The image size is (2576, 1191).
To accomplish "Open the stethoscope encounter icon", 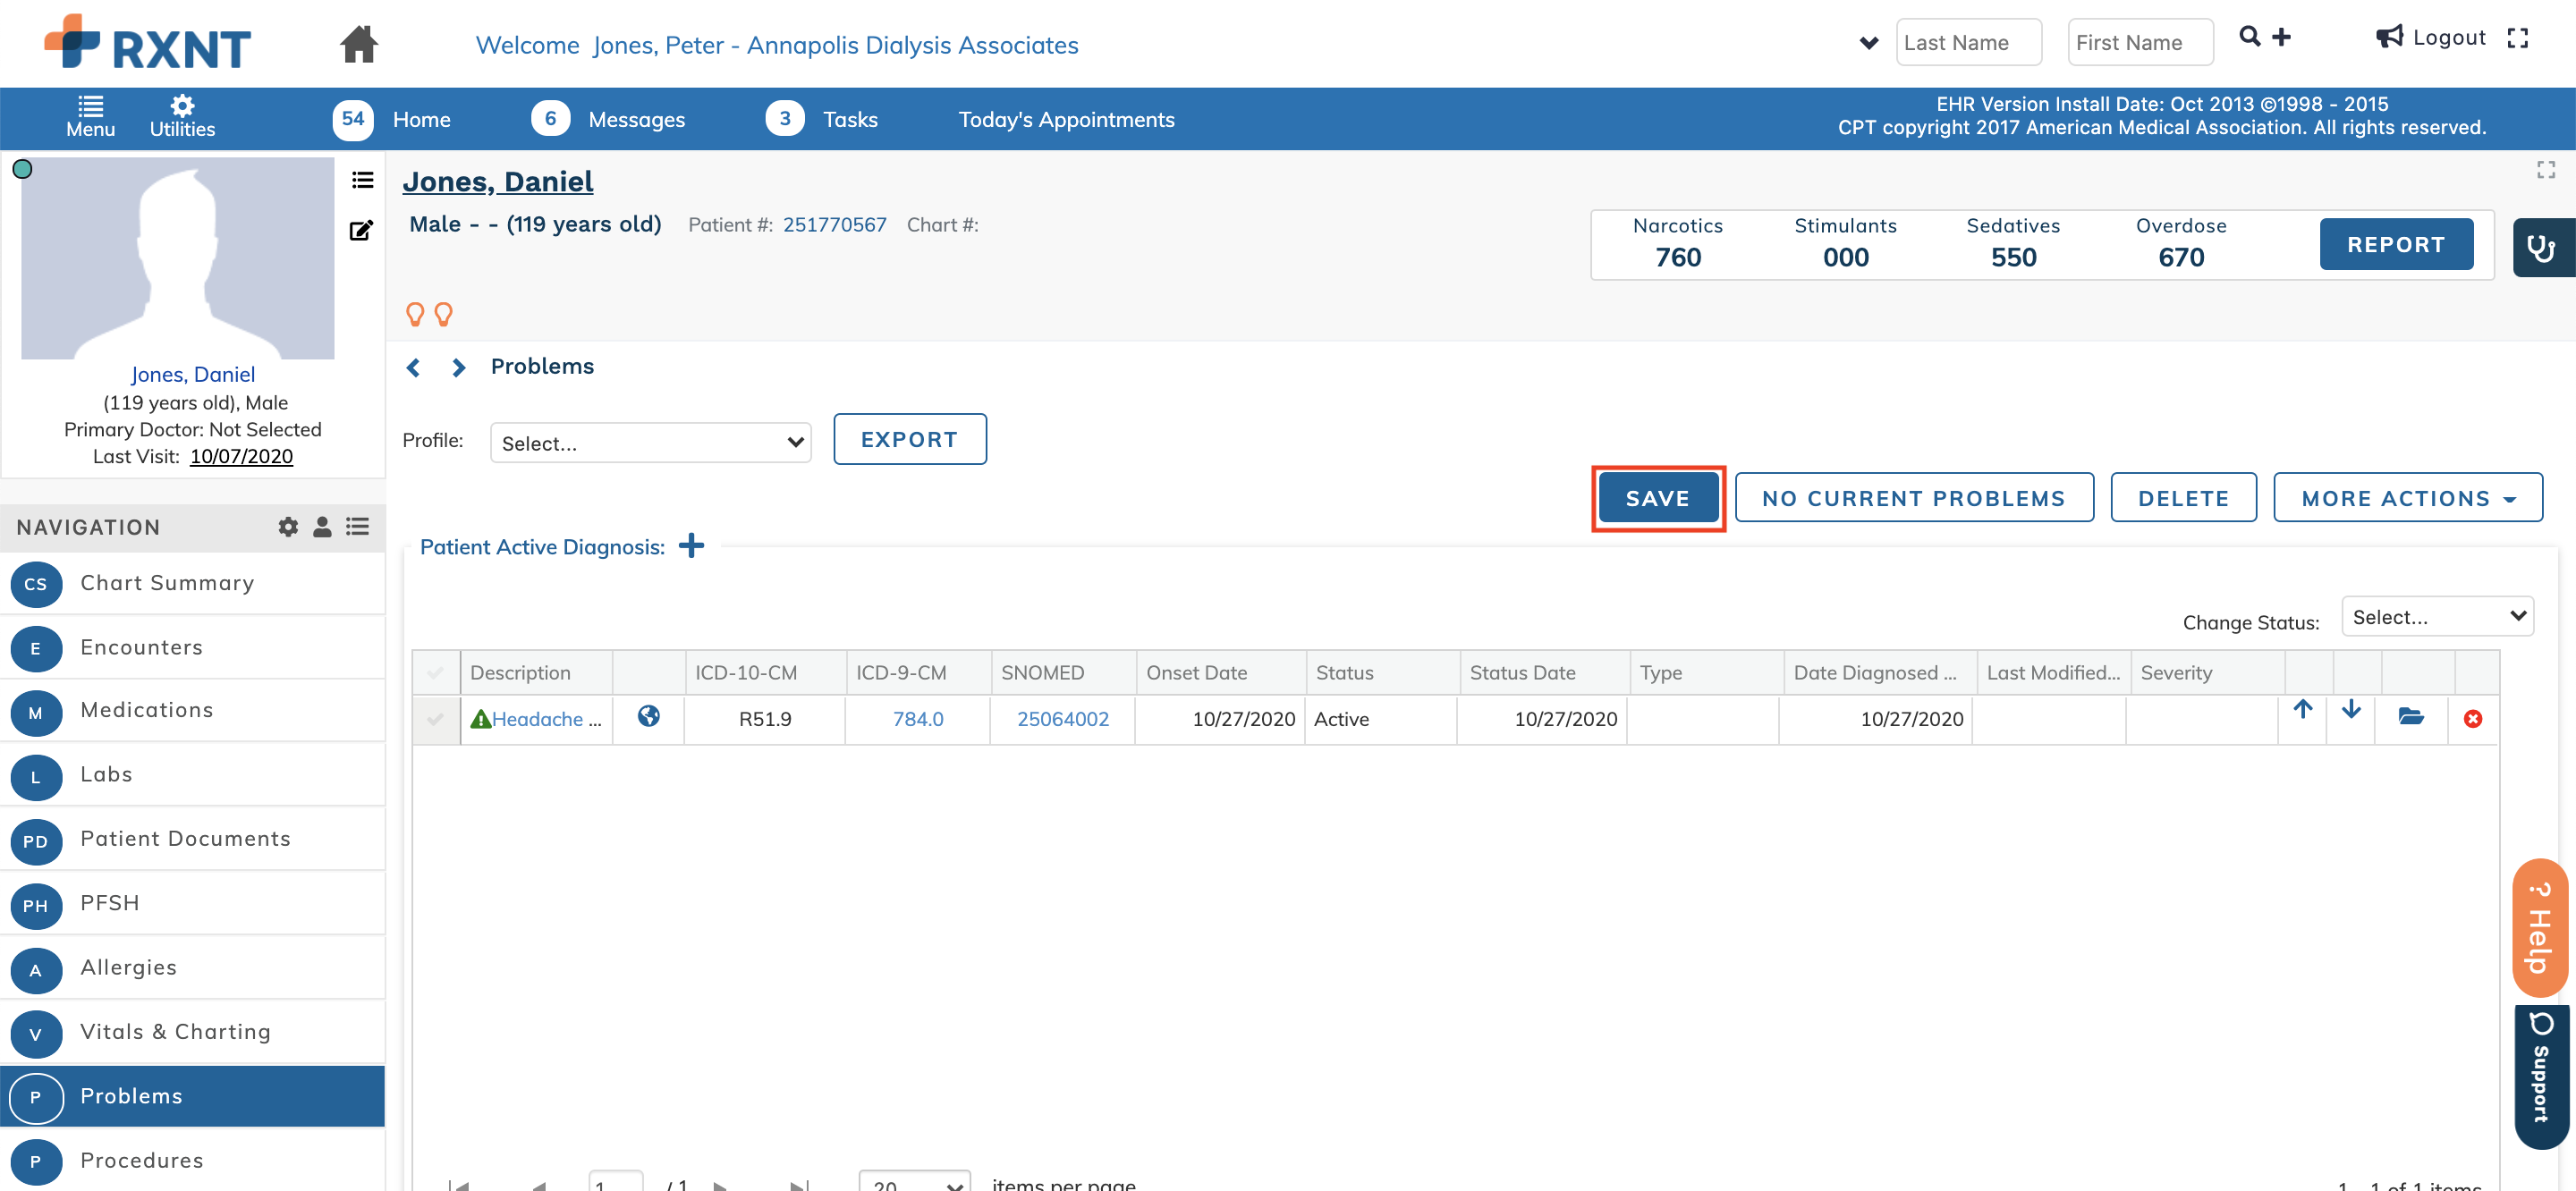I will point(2540,246).
